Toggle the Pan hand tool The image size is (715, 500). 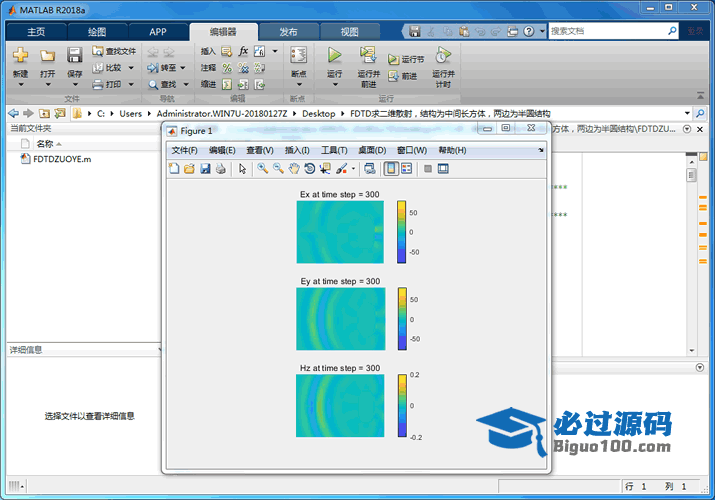[x=294, y=169]
